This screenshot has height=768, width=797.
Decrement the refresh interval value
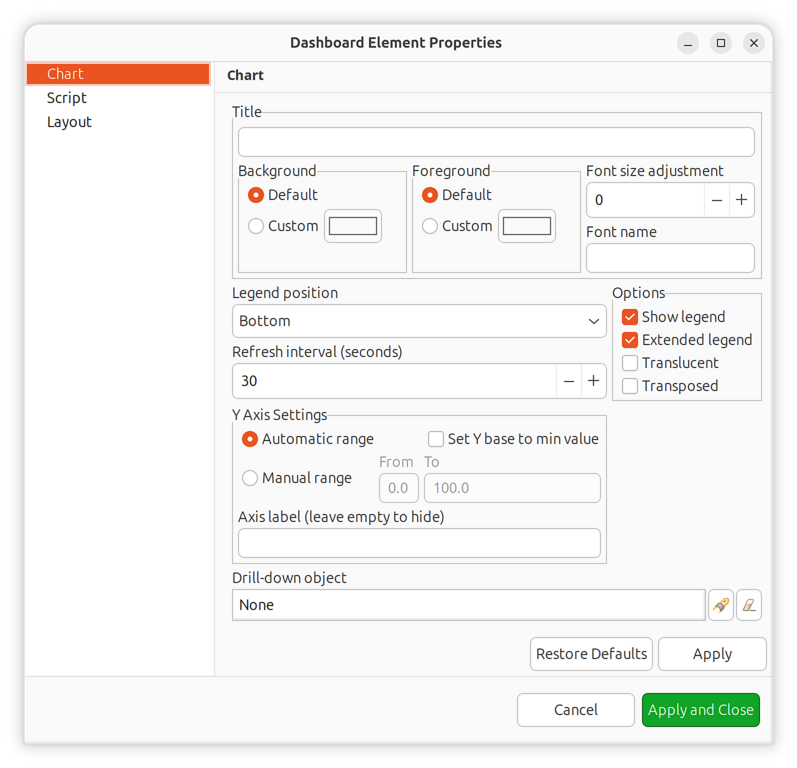(x=569, y=381)
